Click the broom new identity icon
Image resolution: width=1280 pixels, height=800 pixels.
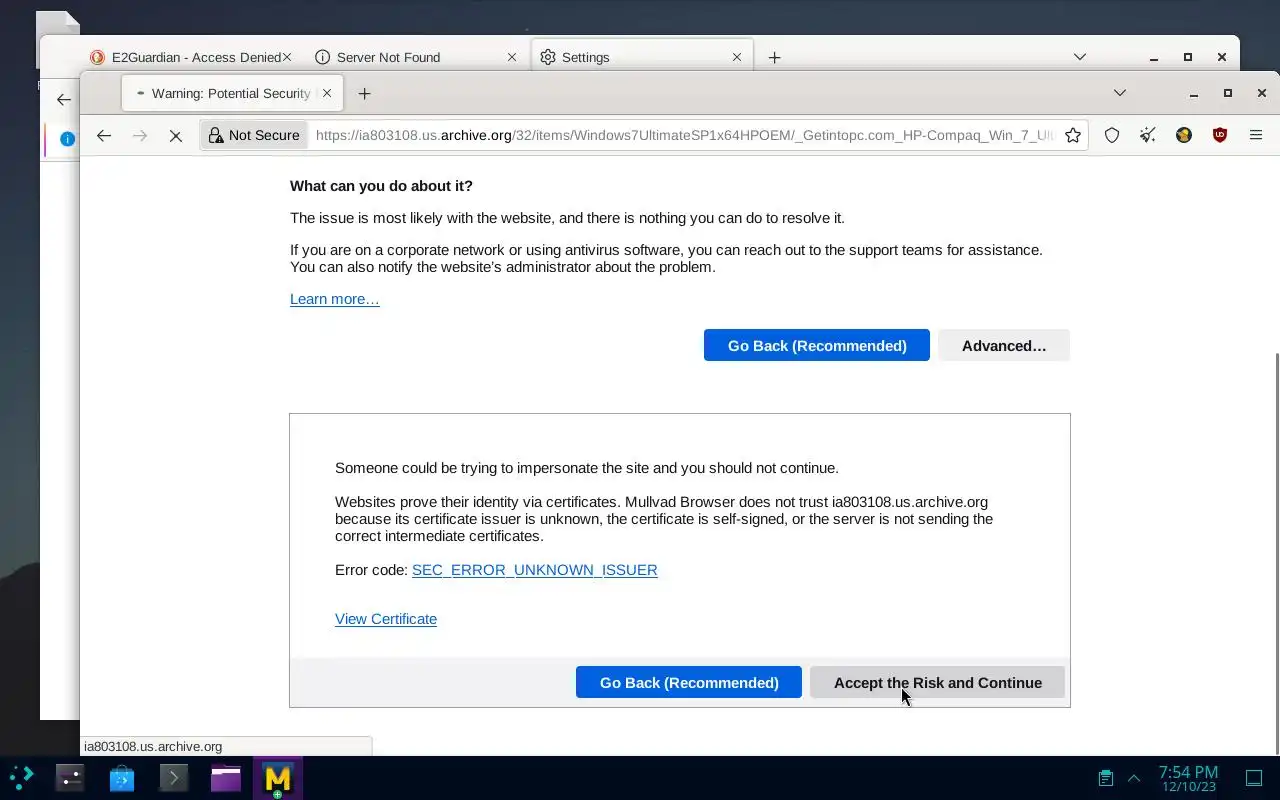tap(1148, 135)
